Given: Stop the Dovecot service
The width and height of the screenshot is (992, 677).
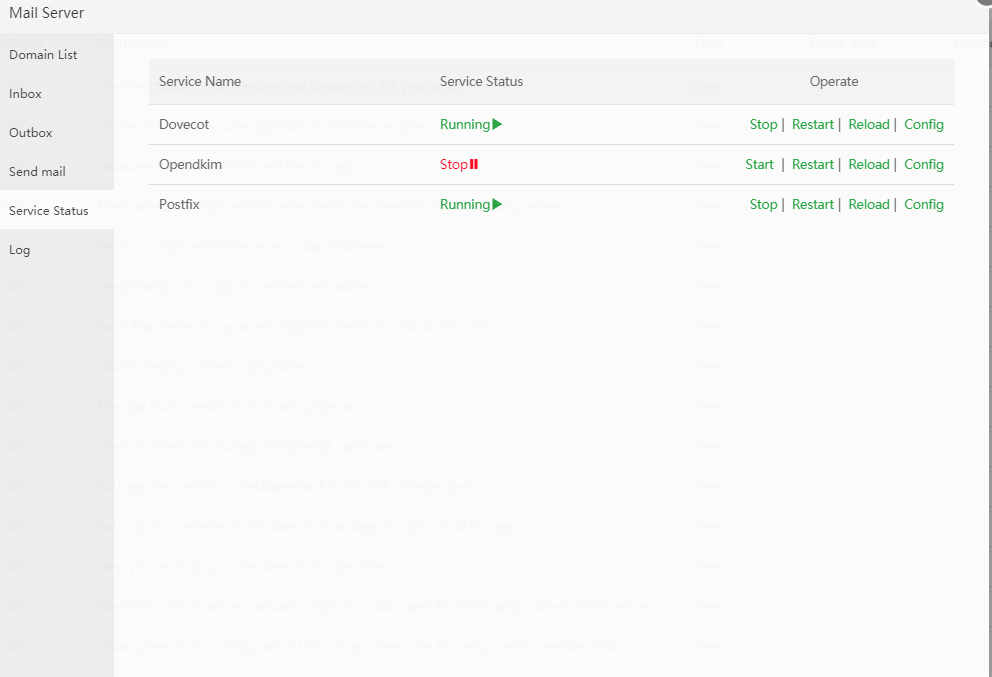Looking at the screenshot, I should click(763, 125).
